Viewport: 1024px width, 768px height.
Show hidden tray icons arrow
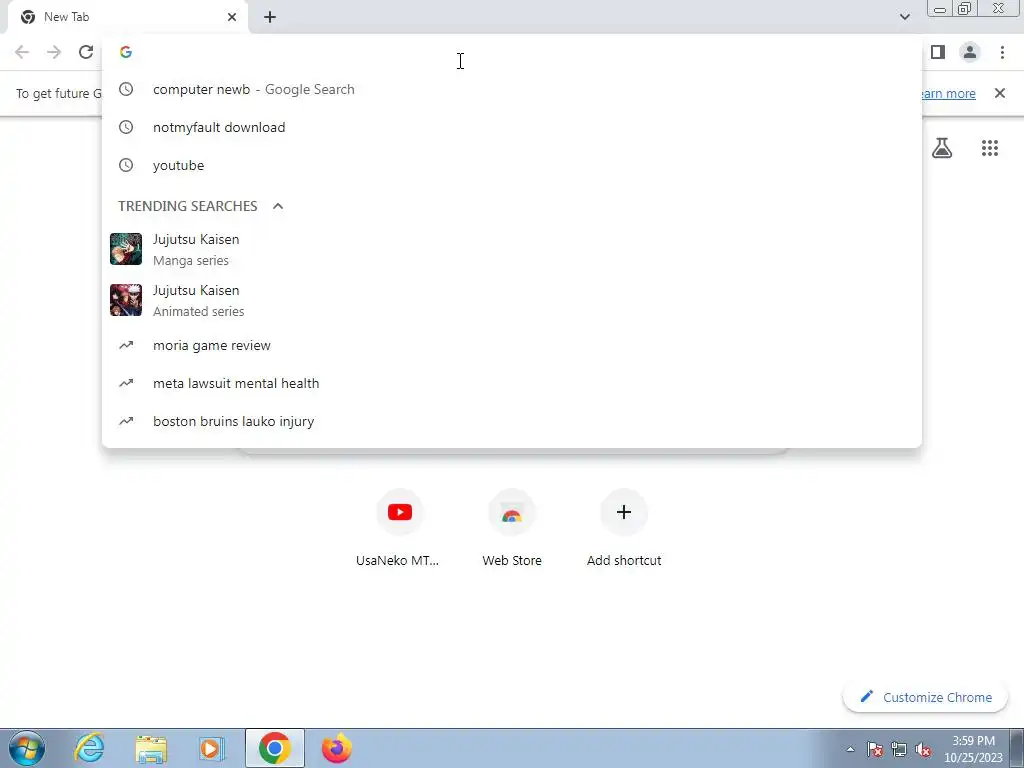point(850,749)
